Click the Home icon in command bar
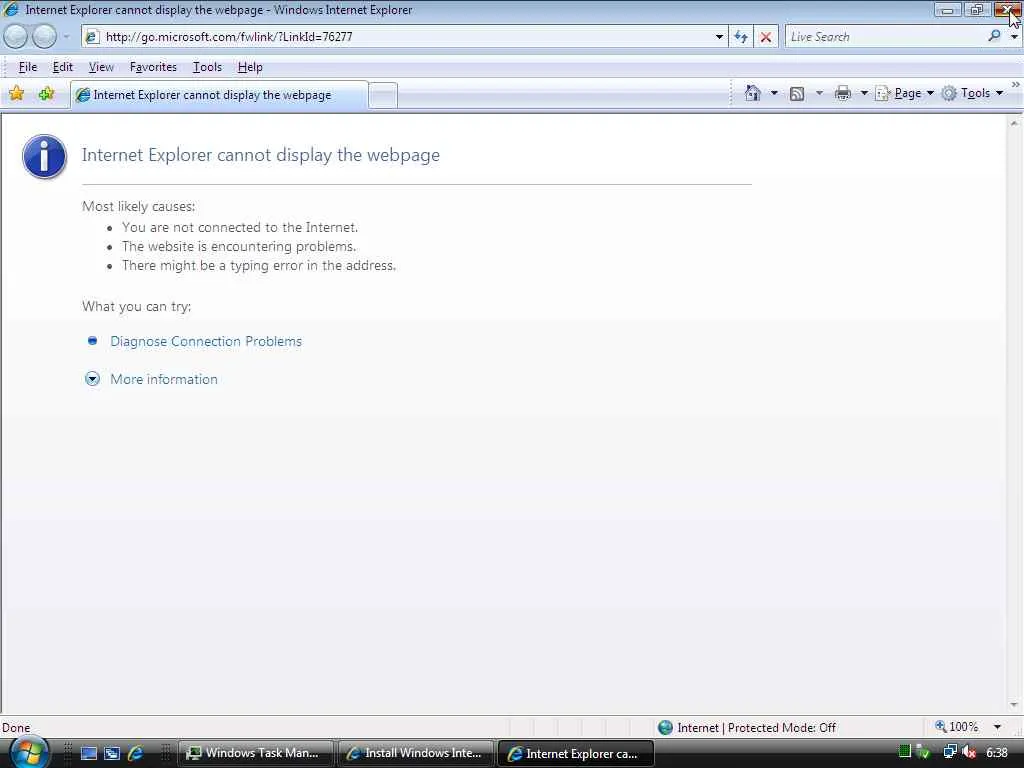 (x=752, y=93)
